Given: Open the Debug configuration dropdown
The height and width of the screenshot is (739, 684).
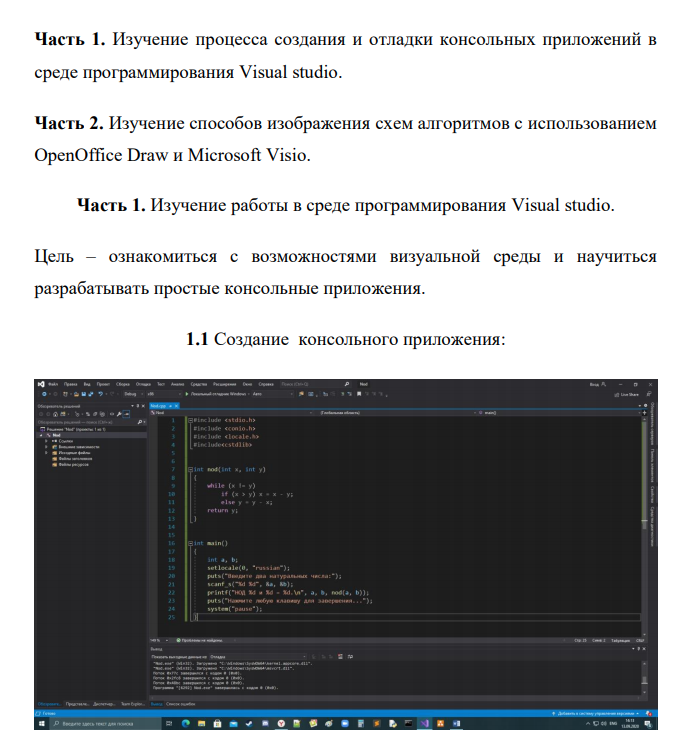Looking at the screenshot, I should [x=133, y=394].
